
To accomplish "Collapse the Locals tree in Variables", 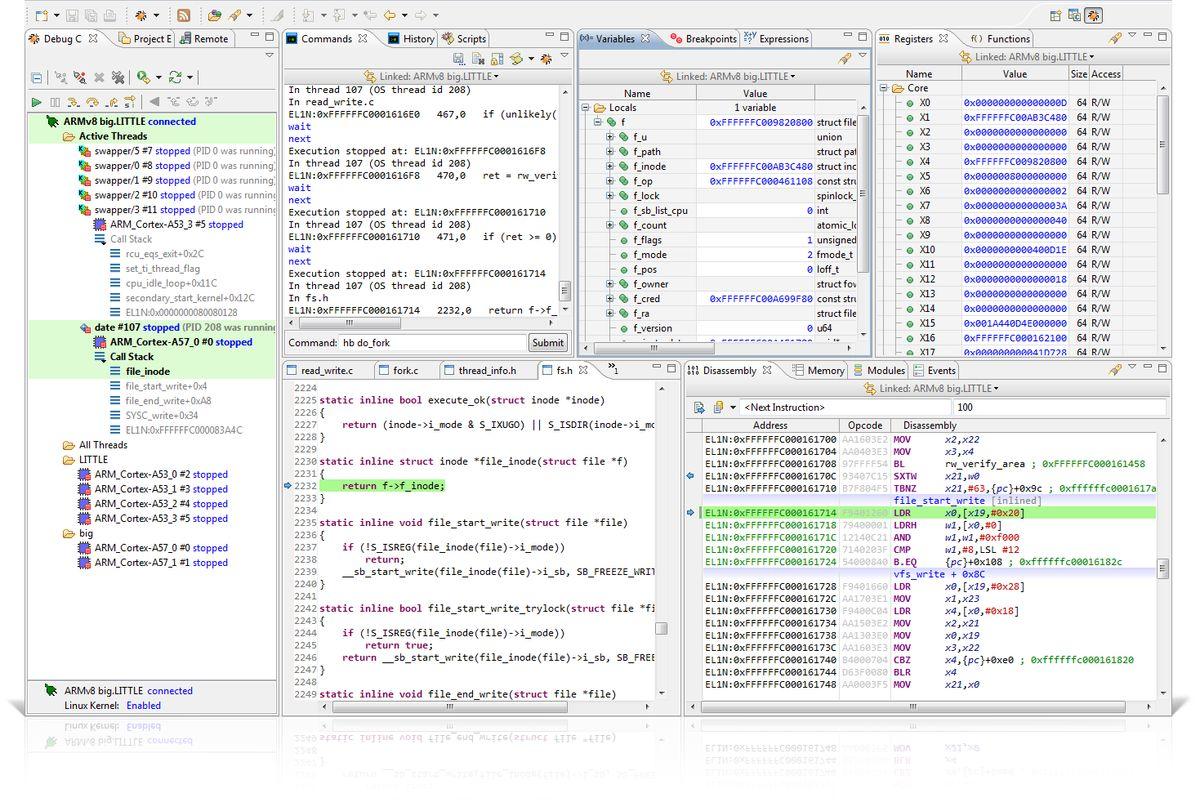I will (586, 108).
